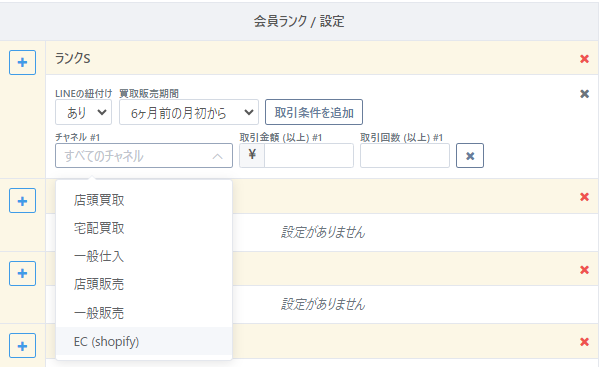The width and height of the screenshot is (602, 367).
Task: Click the ランクS rank name
Action: coord(73,58)
